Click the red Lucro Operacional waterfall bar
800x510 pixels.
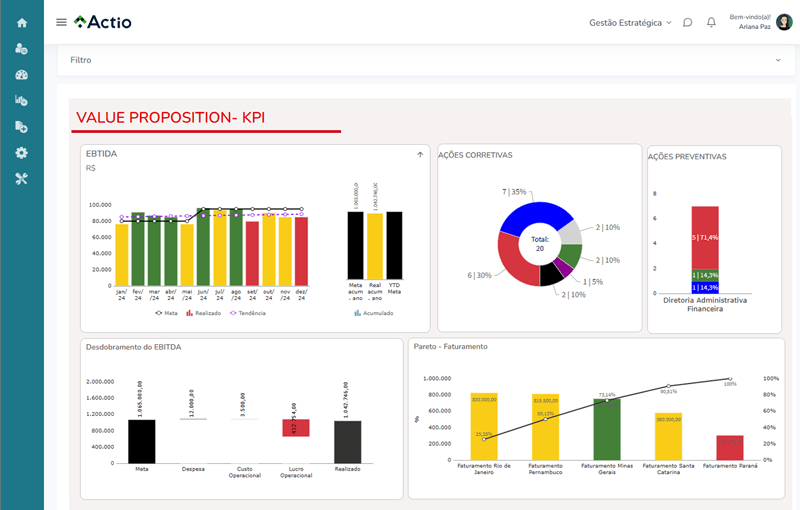tap(296, 428)
